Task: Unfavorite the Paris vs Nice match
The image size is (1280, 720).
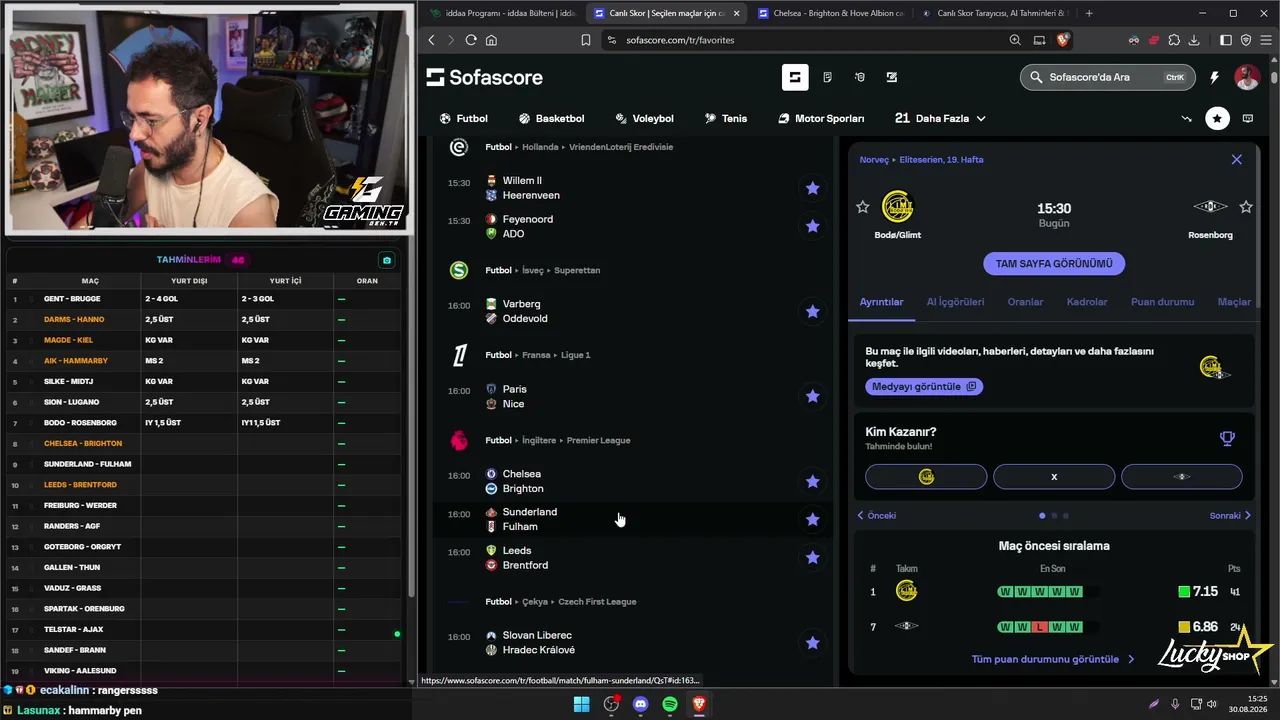Action: (x=812, y=396)
